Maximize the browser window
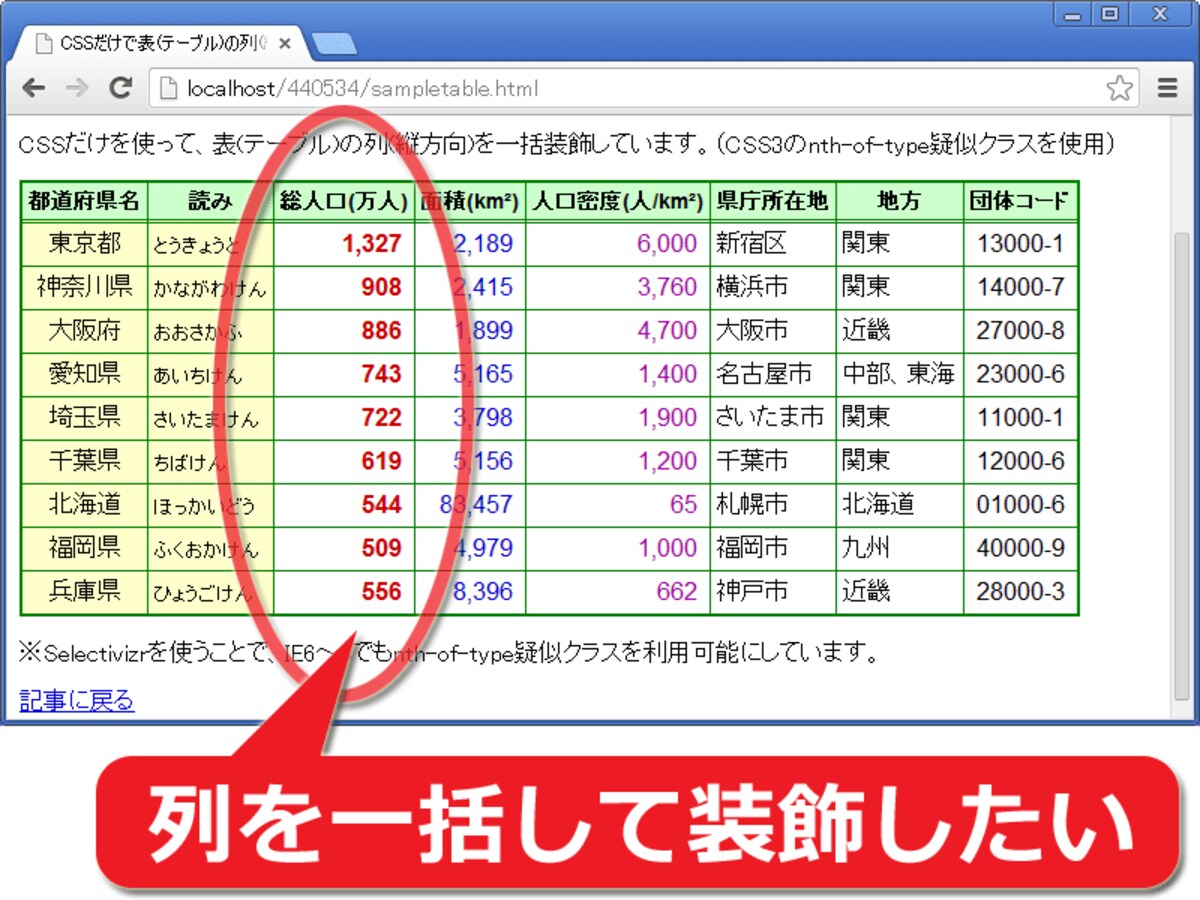The height and width of the screenshot is (900, 1200). (1108, 14)
